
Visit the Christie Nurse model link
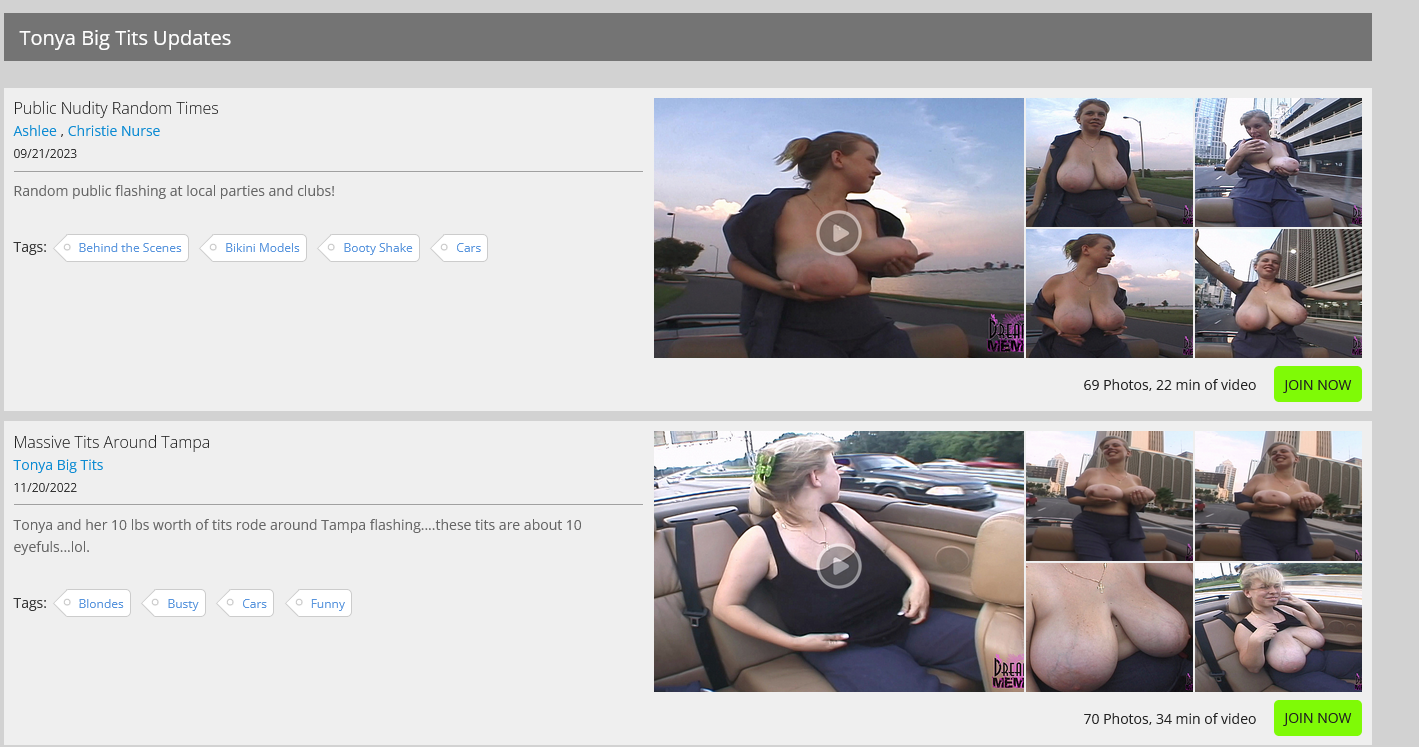pyautogui.click(x=114, y=131)
